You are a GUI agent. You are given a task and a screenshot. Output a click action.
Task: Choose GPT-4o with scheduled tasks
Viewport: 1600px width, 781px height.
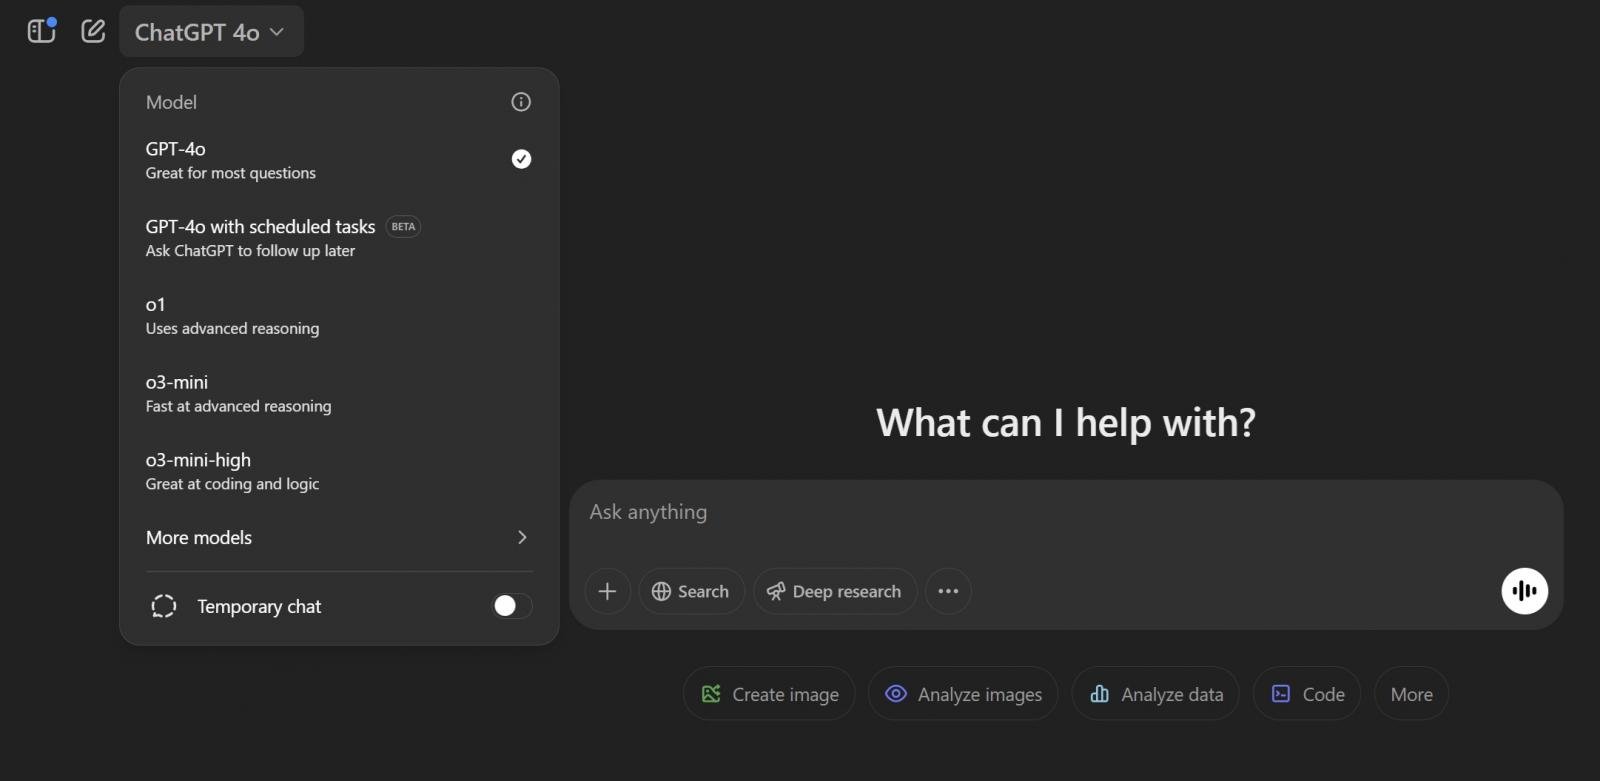coord(339,238)
